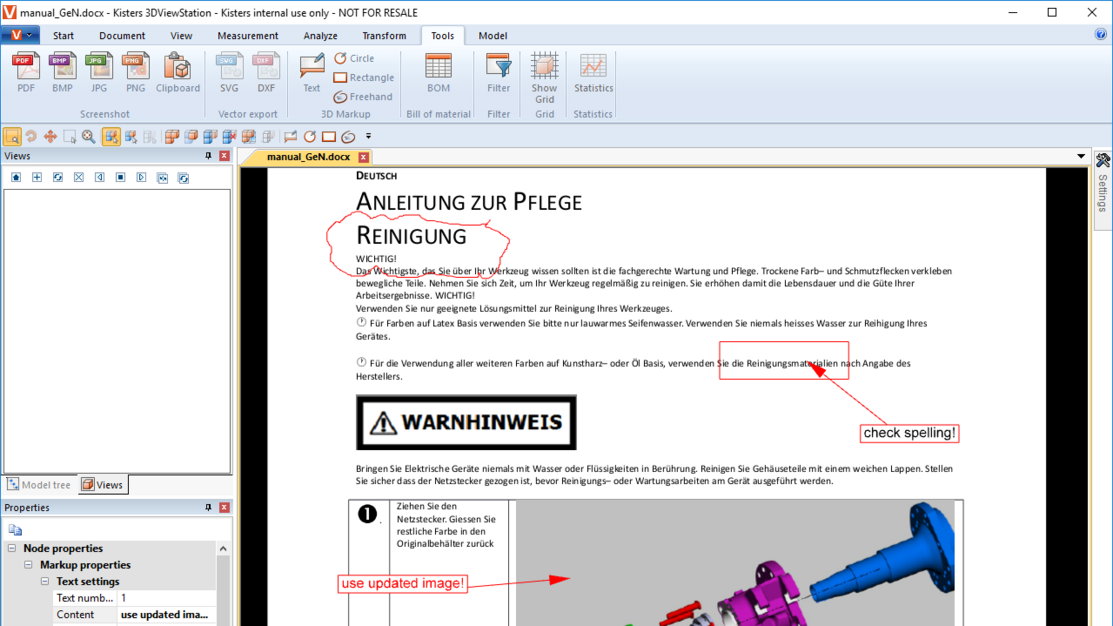Open quick toolbar customize dropdown

click(x=368, y=136)
